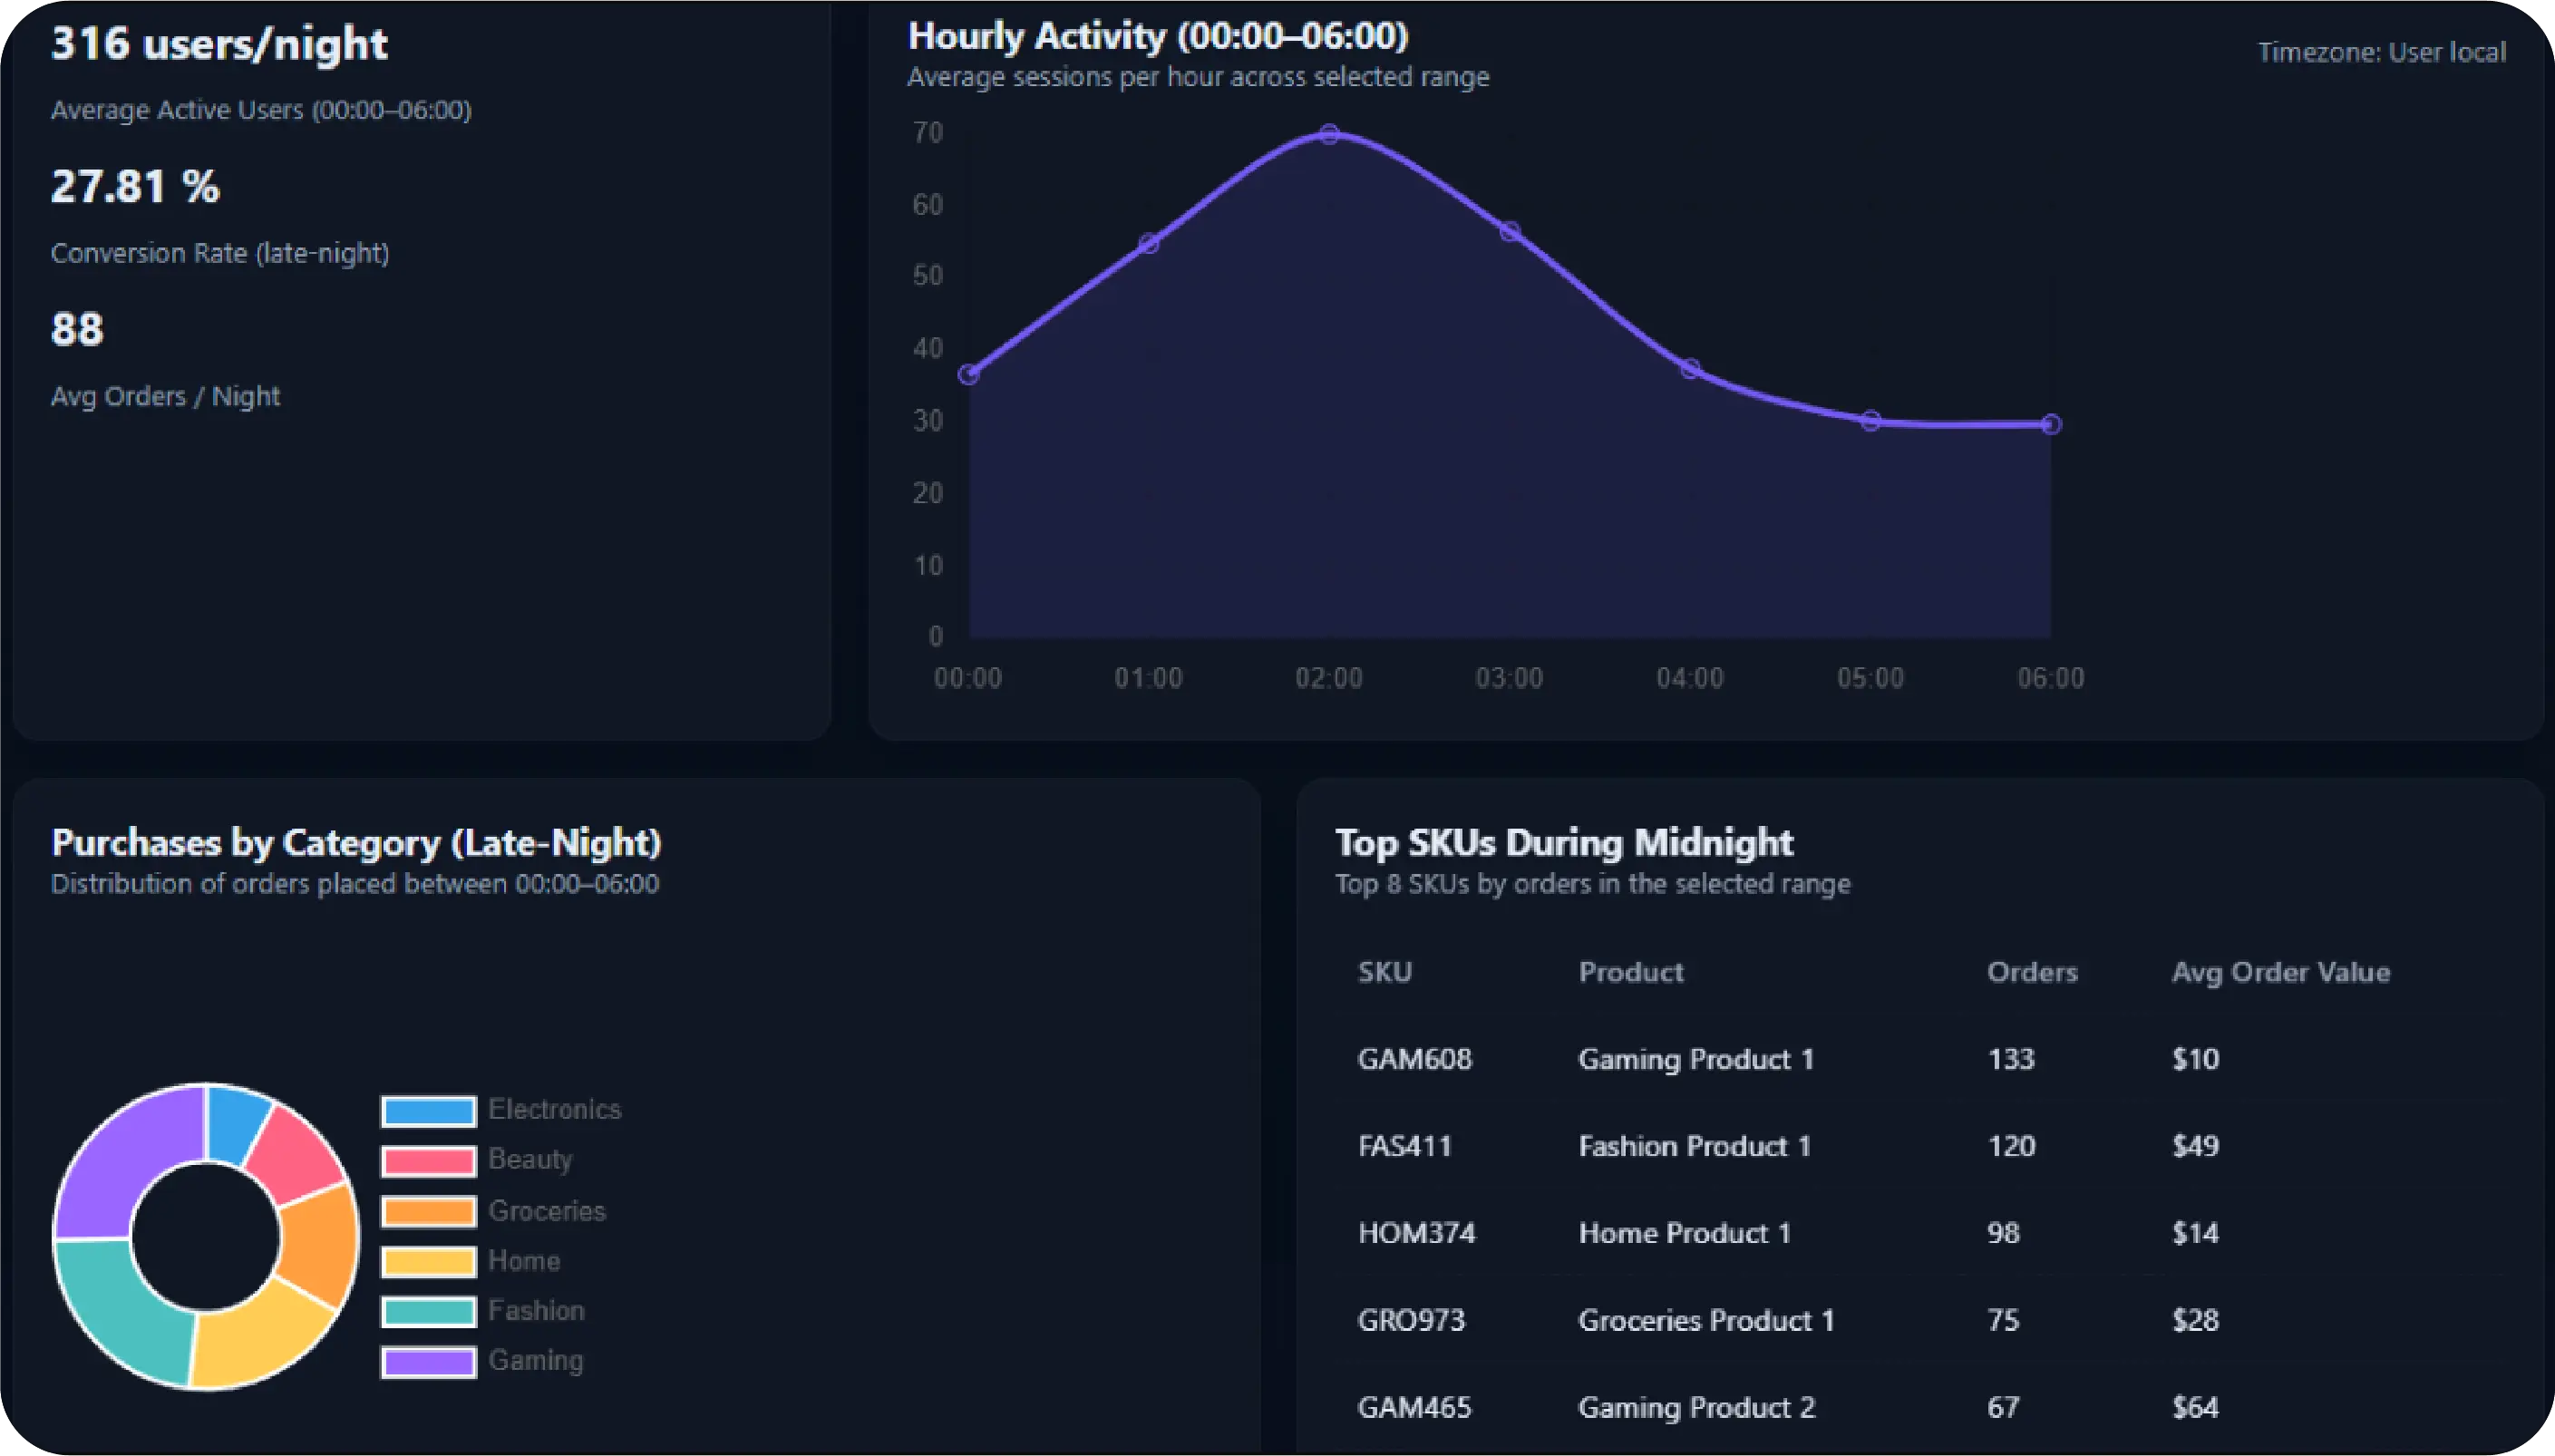Toggle the Groceries legend swatch
This screenshot has height=1456, width=2555.
click(x=428, y=1211)
